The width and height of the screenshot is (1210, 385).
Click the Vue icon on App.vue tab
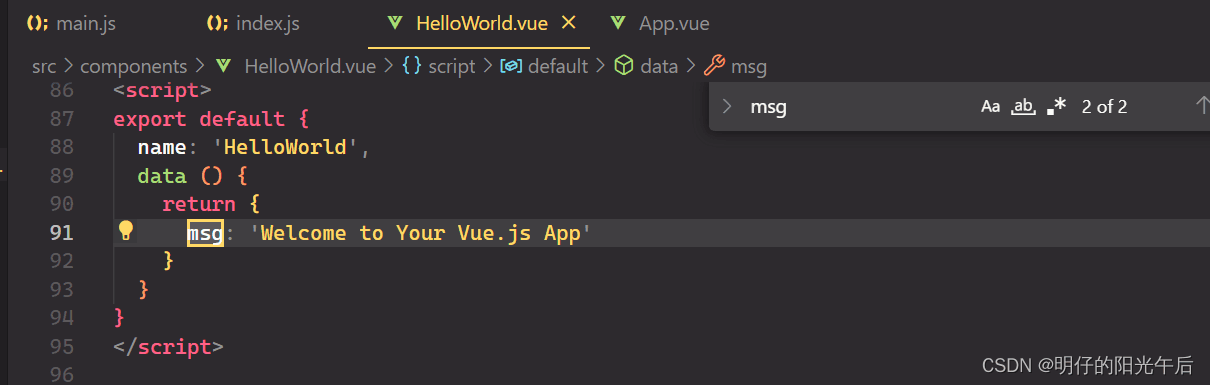(x=619, y=23)
